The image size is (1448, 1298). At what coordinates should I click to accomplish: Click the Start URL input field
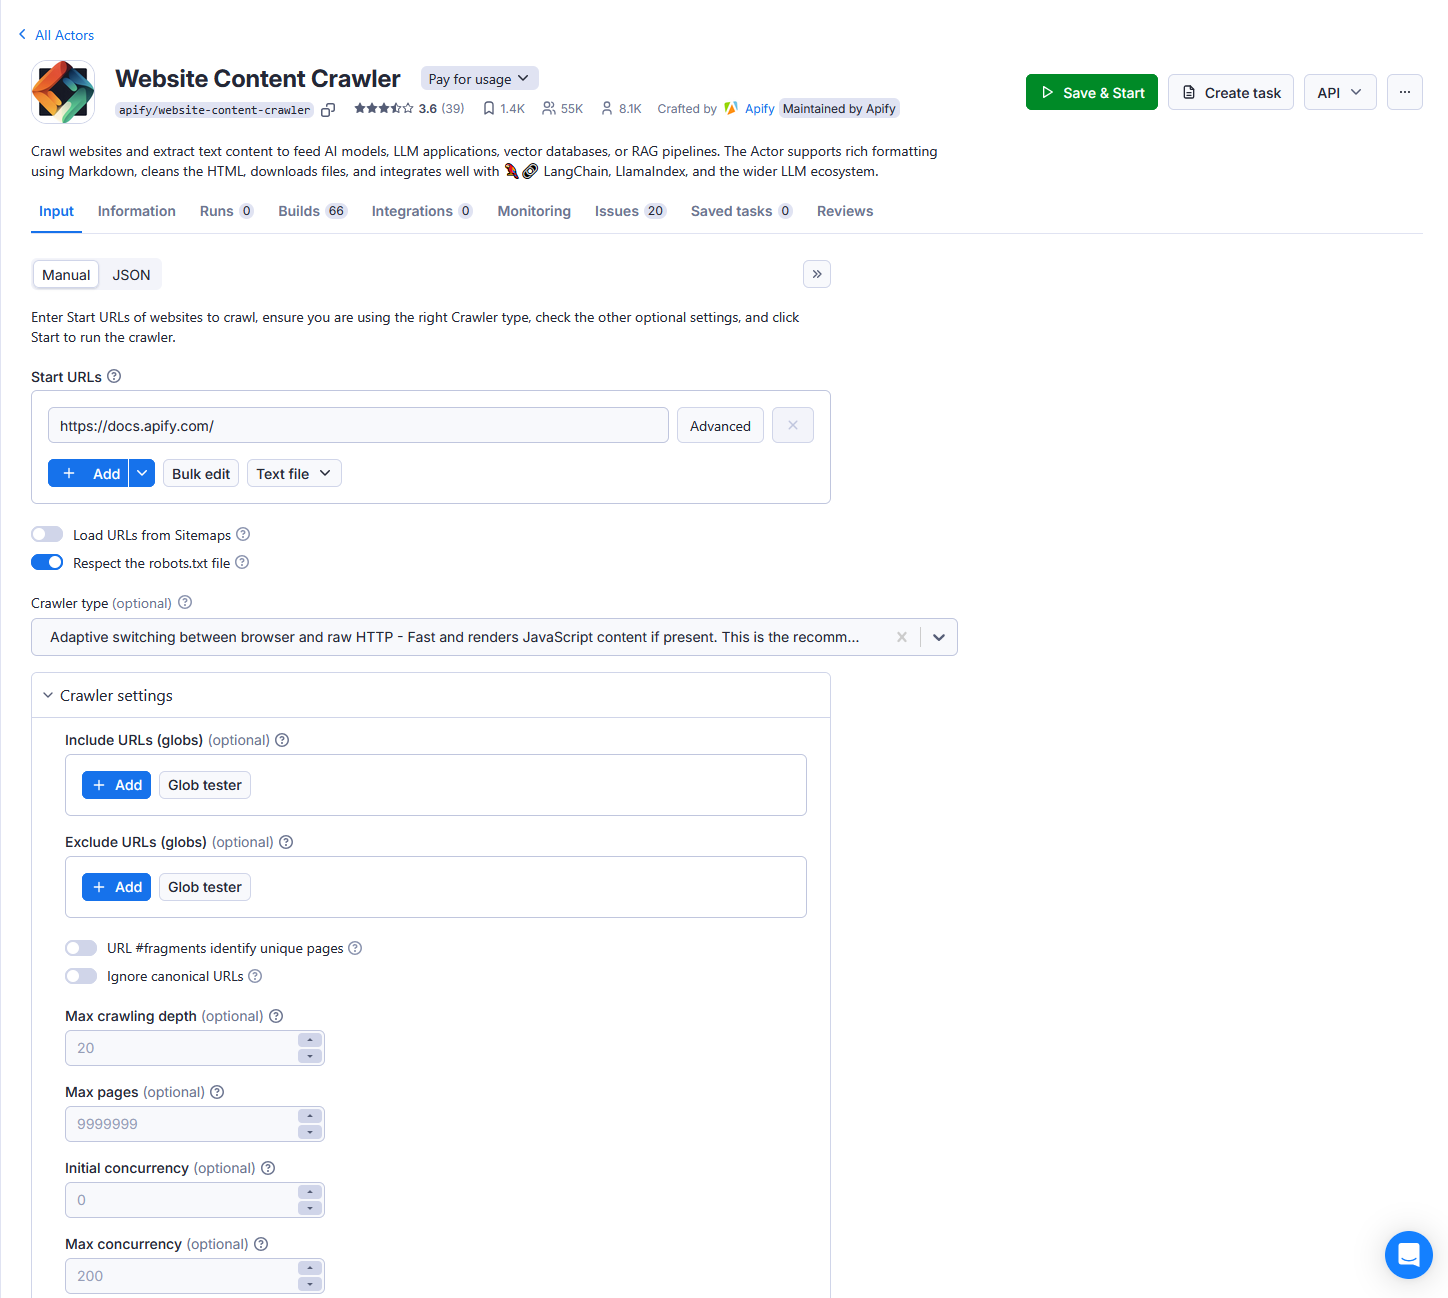pyautogui.click(x=358, y=425)
